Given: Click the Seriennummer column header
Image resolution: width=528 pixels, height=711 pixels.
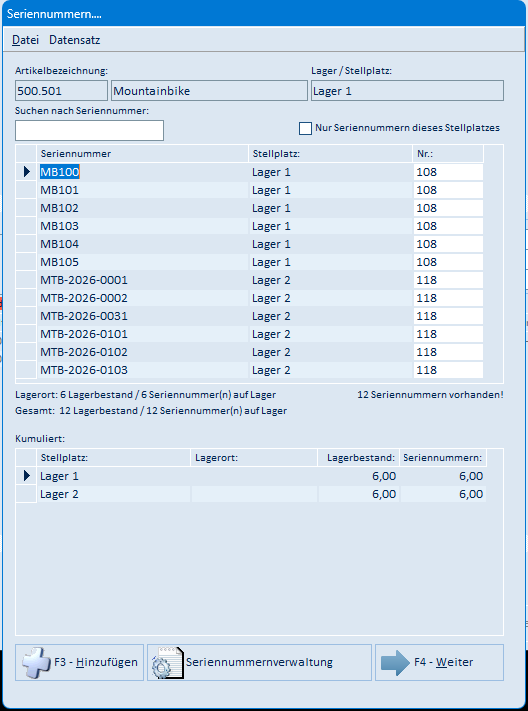Looking at the screenshot, I should [x=142, y=154].
